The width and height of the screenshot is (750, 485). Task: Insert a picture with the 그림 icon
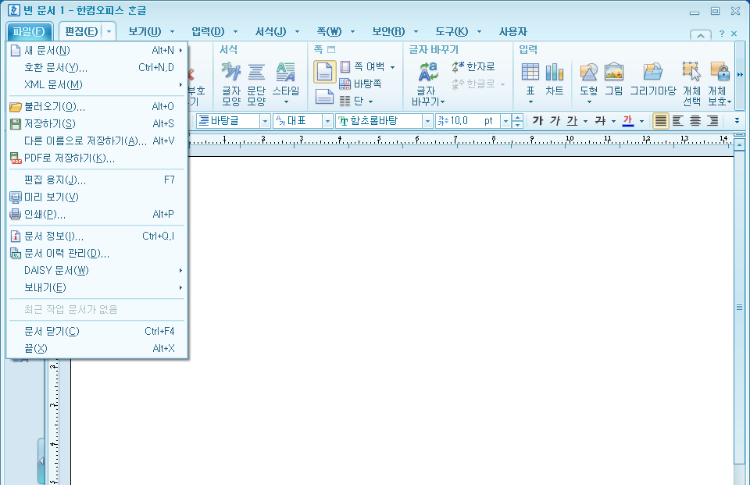[614, 79]
